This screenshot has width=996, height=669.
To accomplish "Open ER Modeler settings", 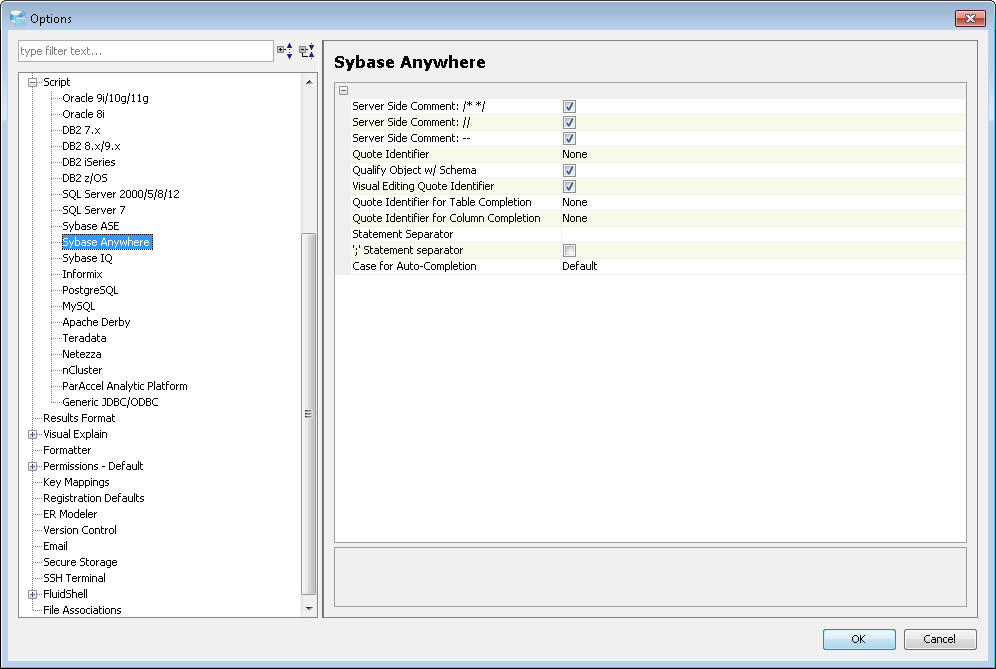I will (71, 514).
